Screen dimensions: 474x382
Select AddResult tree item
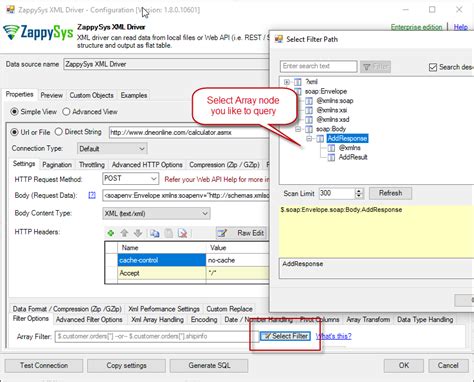pos(353,157)
